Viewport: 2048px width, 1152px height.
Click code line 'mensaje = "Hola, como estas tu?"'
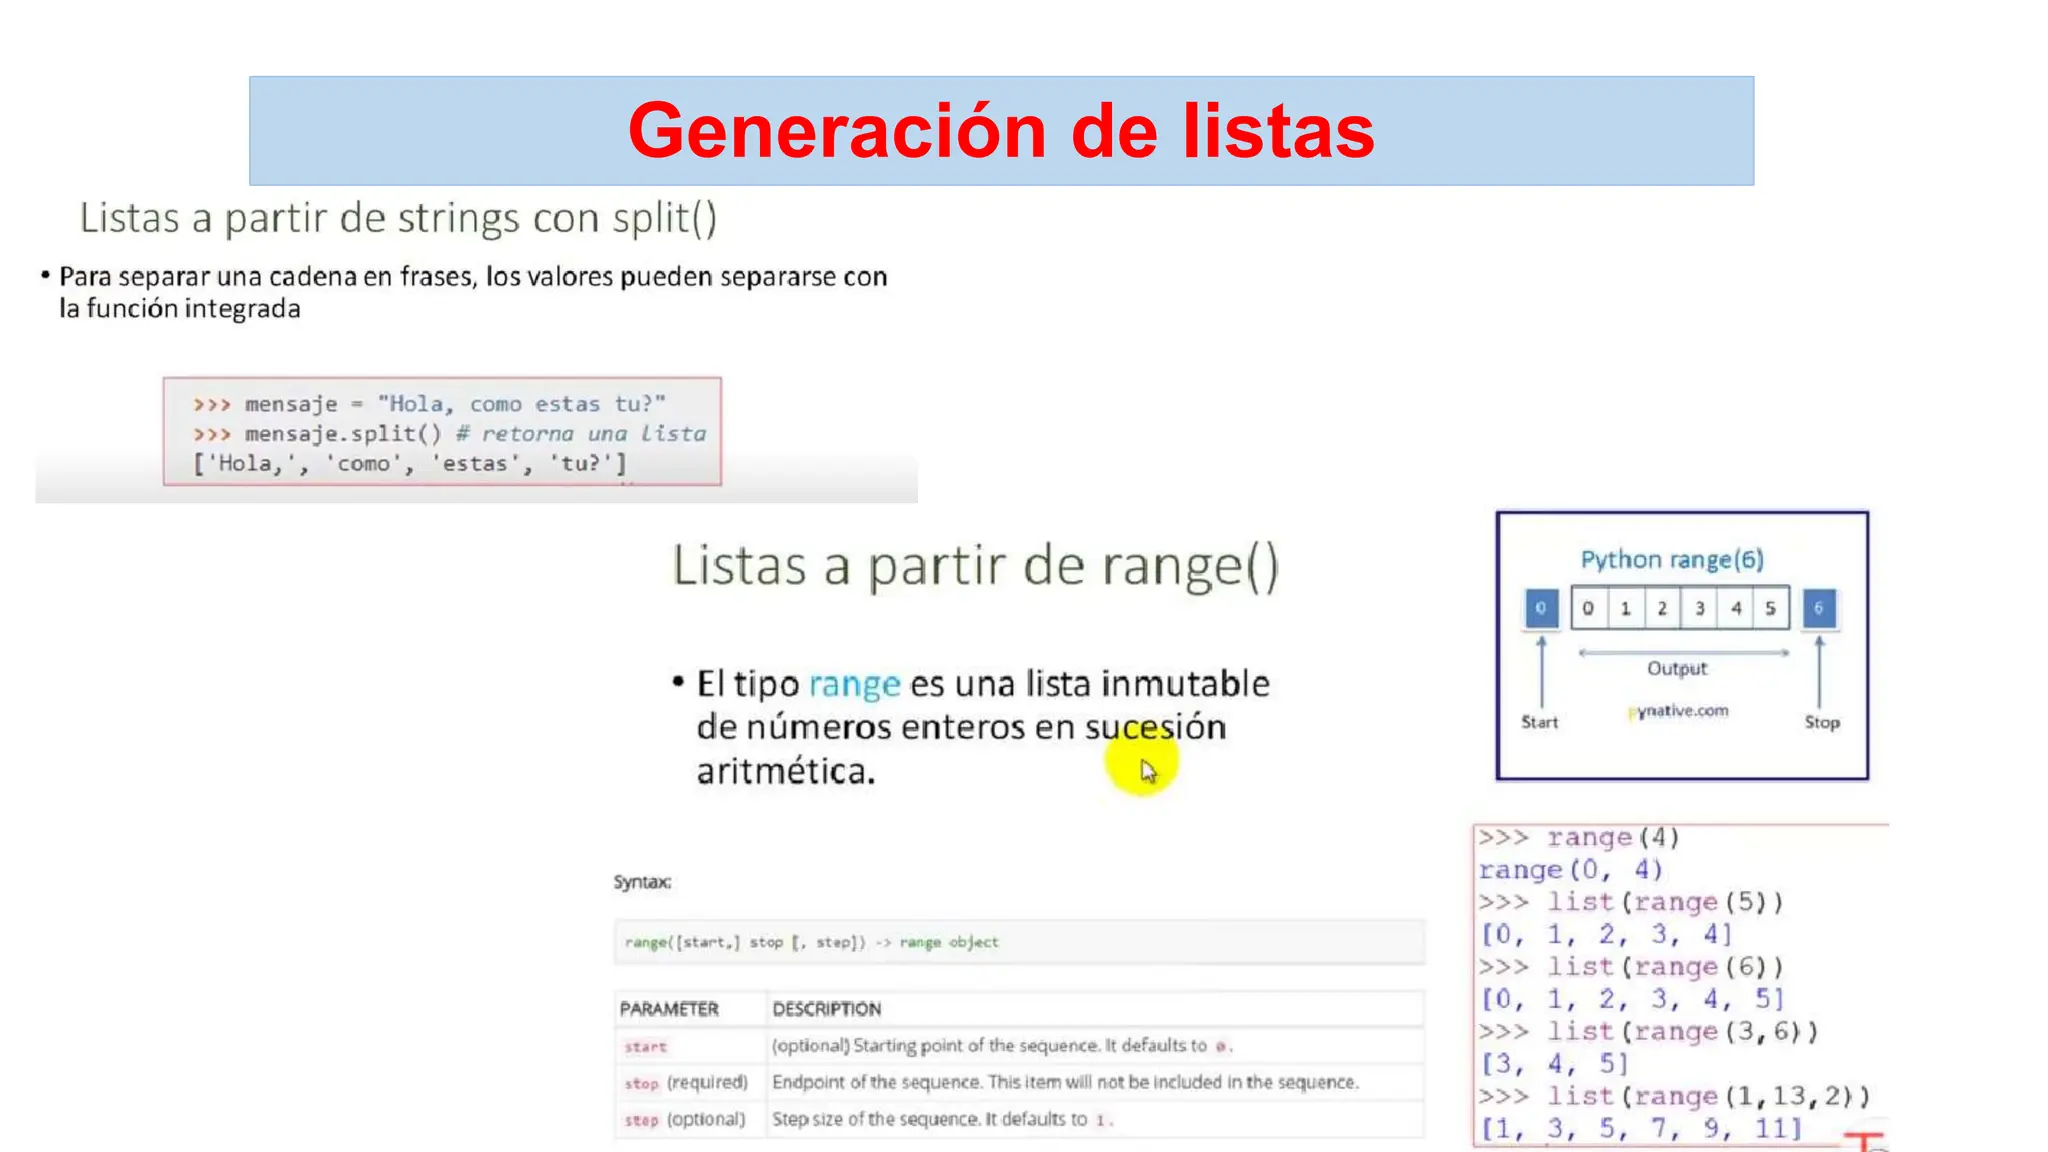tap(455, 404)
